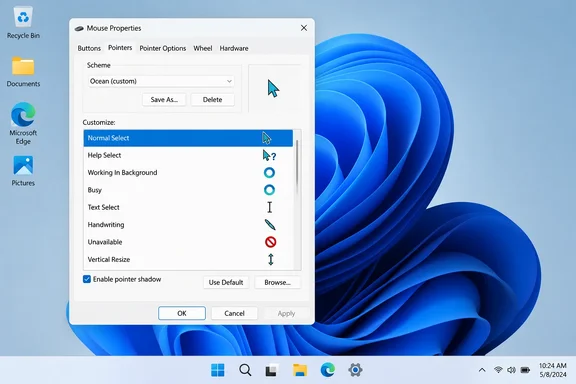Select the Recycle Bin desktop icon

click(x=23, y=23)
